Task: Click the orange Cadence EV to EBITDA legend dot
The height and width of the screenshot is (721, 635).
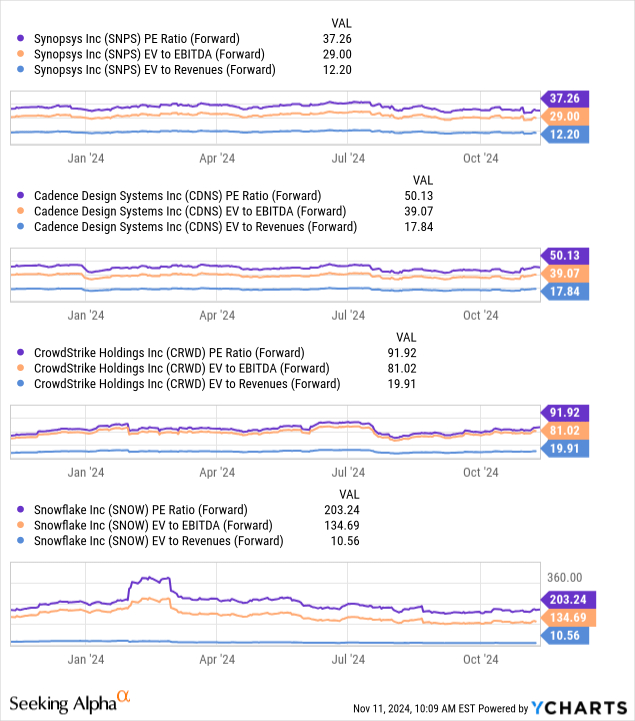Action: pos(22,212)
